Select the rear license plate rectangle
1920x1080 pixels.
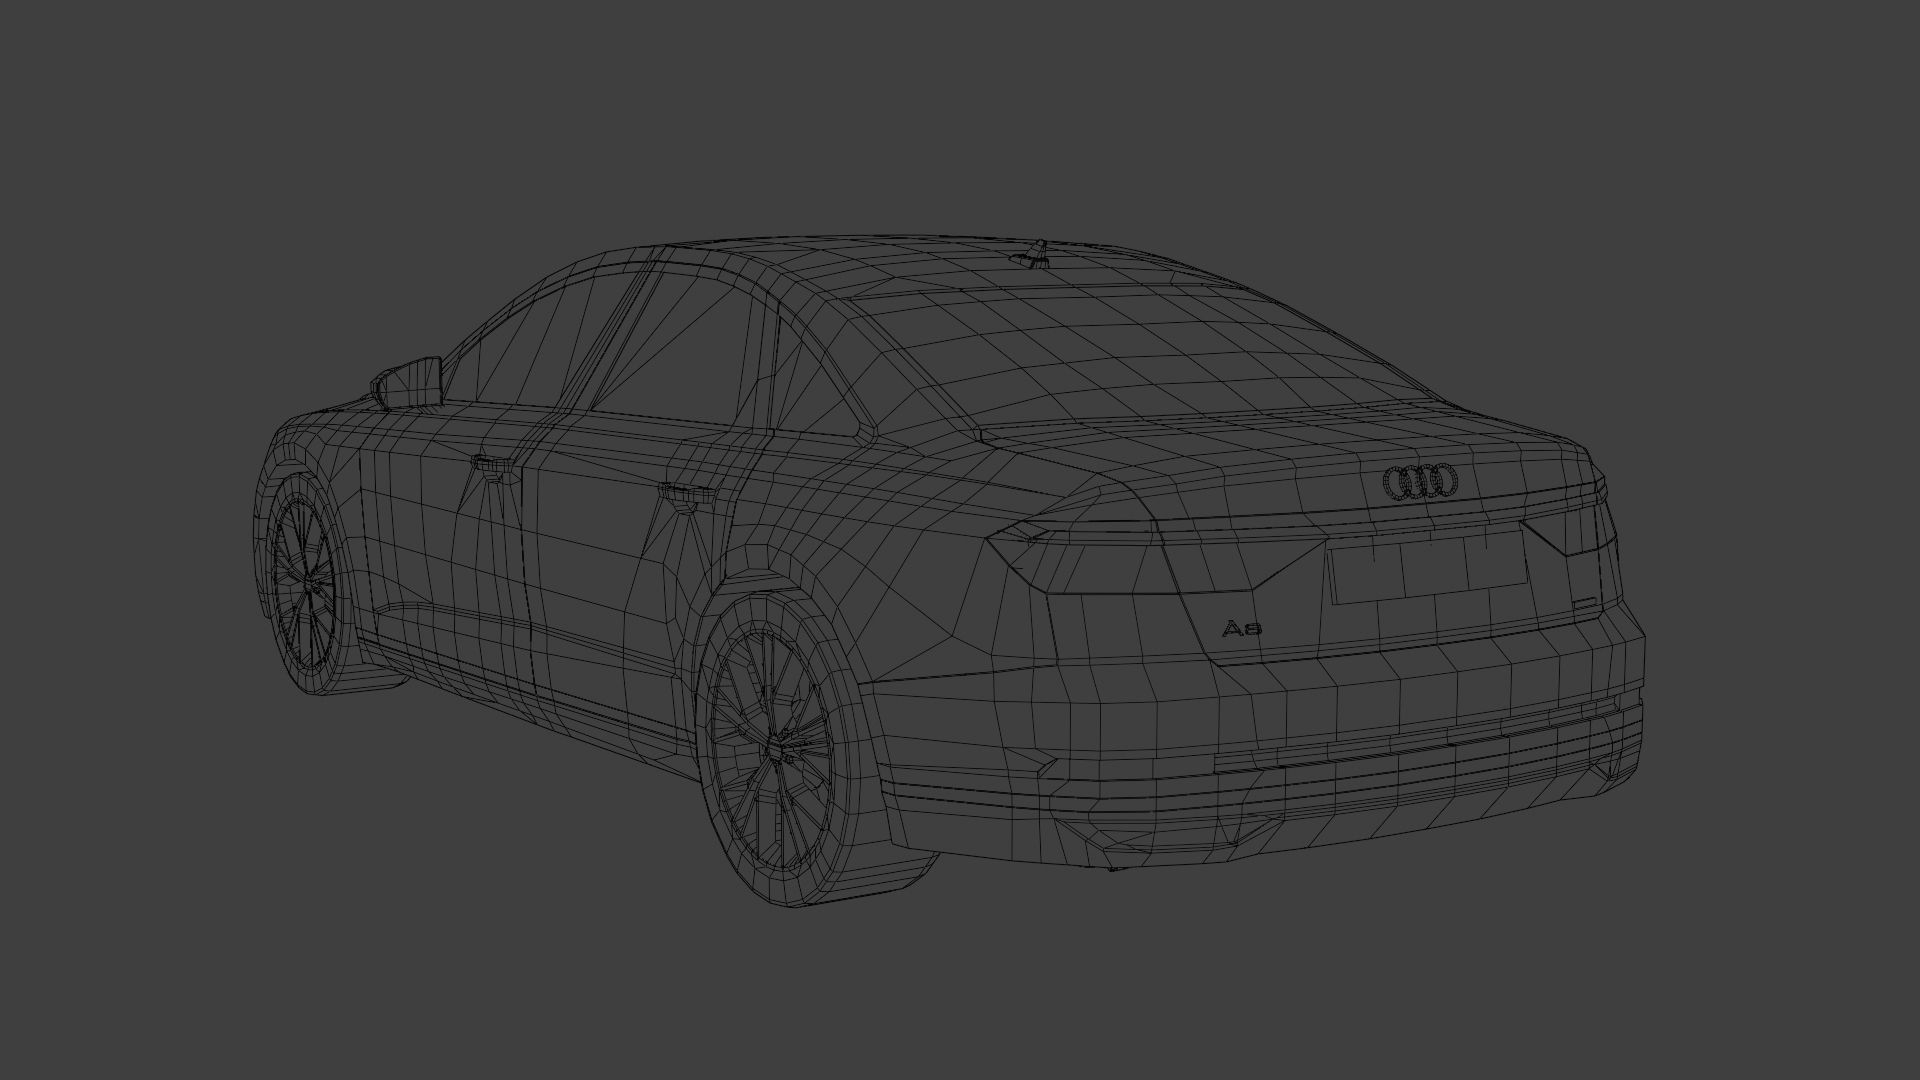[x=1428, y=569]
